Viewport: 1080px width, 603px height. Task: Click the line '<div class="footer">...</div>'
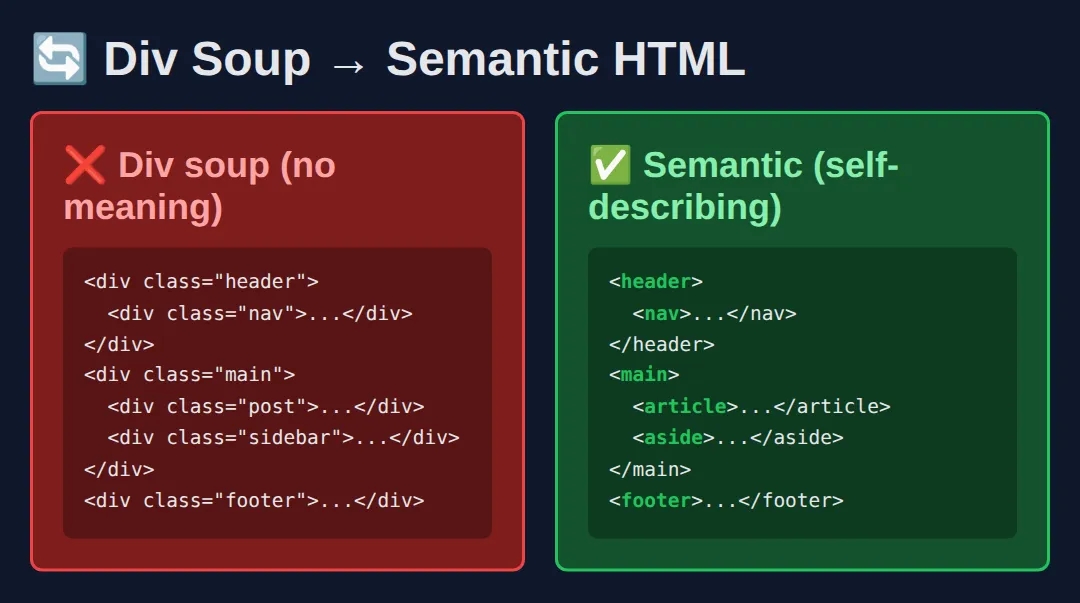254,500
